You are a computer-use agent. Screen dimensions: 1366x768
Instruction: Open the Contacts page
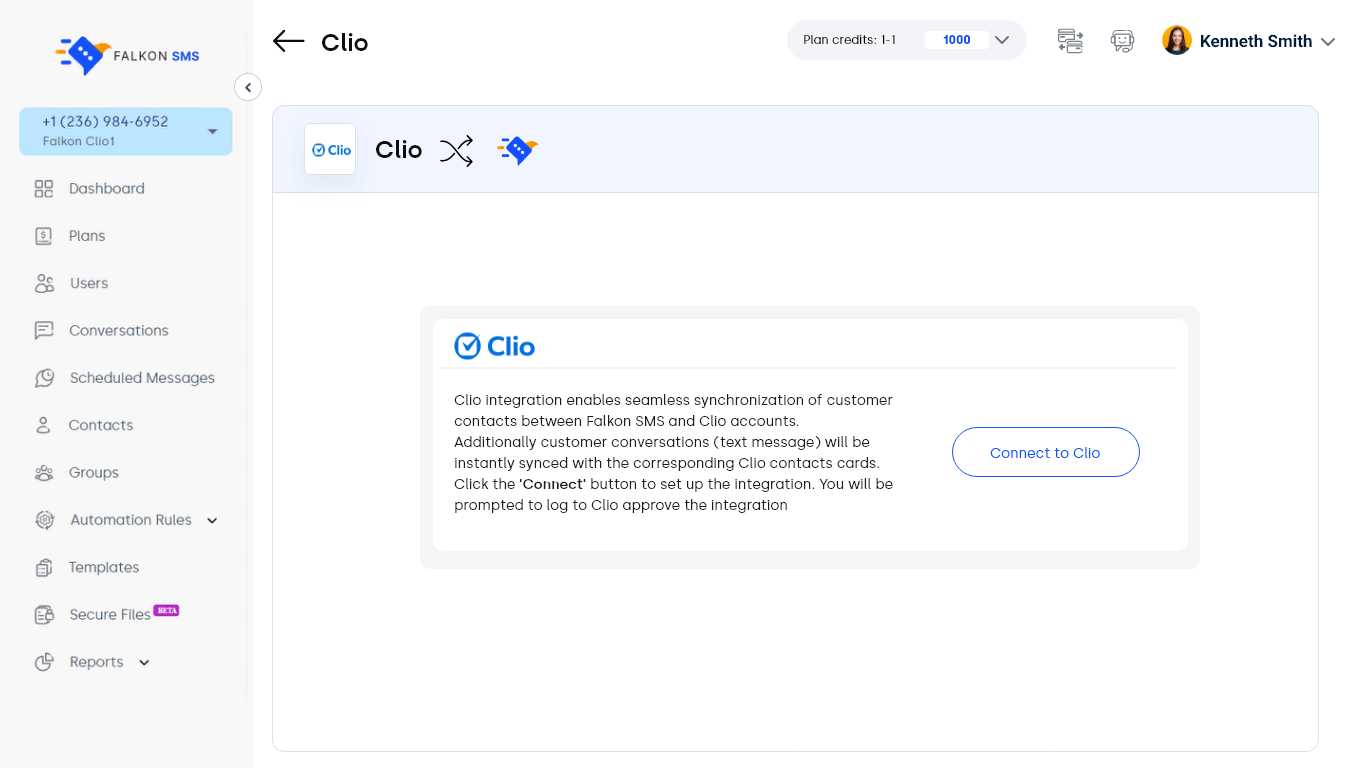[x=101, y=426]
